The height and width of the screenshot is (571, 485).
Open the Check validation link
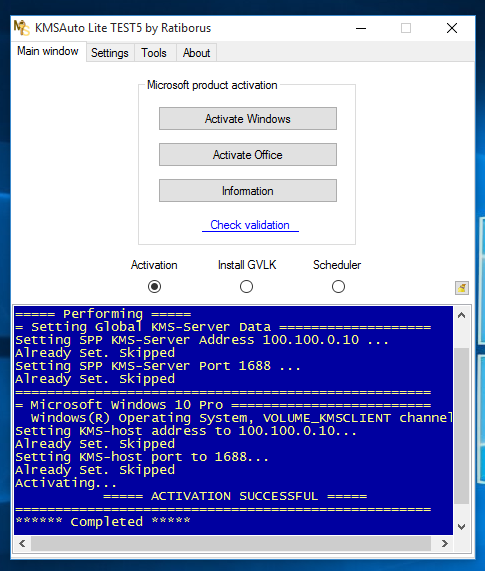250,225
